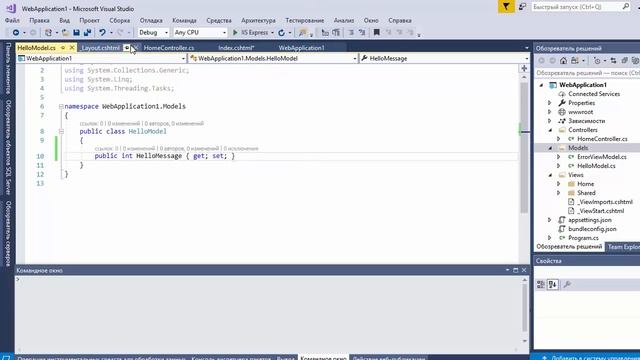Click the Comment Out Lines toolbar icon
Viewport: 640px width, 360px height.
pos(351,32)
